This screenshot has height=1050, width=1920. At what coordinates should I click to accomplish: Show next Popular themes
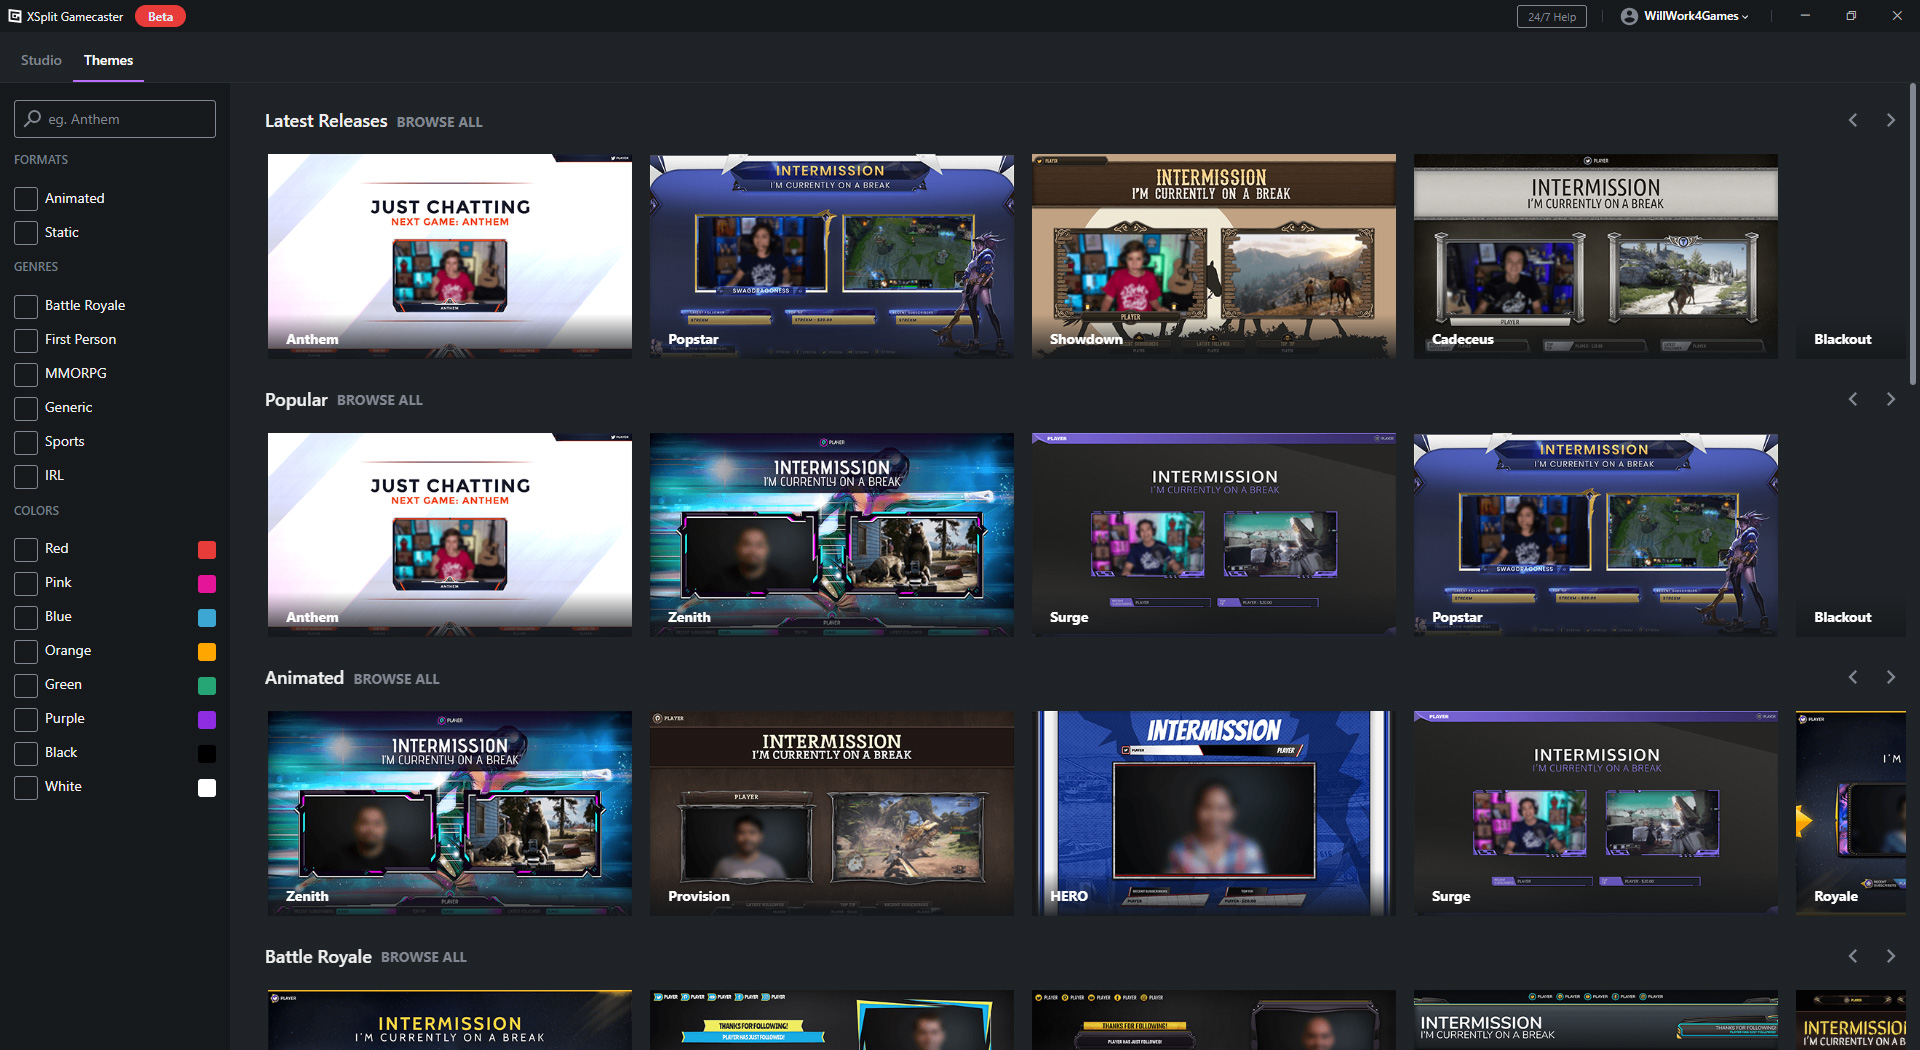(x=1890, y=399)
